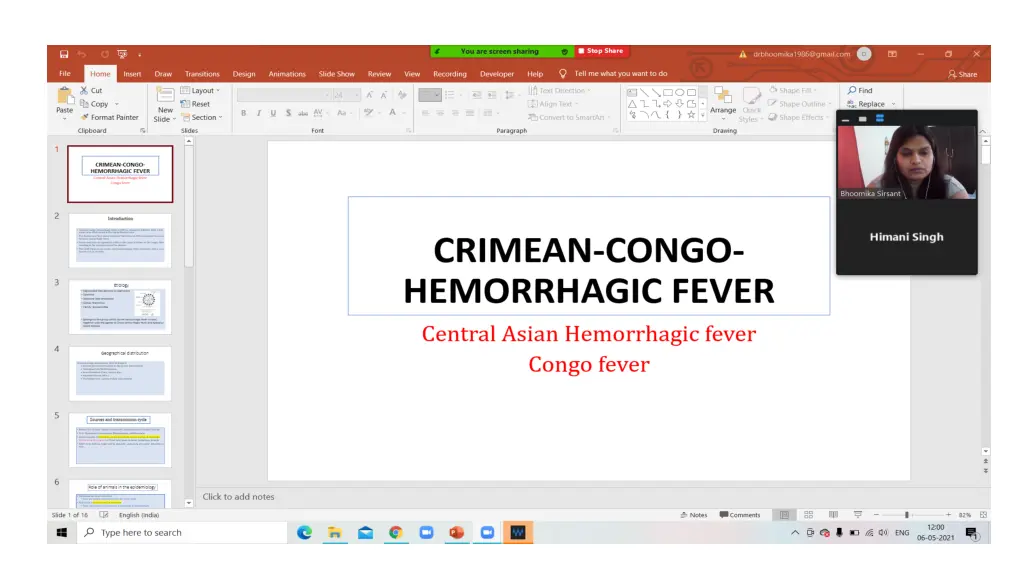
Task: Open PowerPoint from the Windows taskbar
Action: (456, 532)
